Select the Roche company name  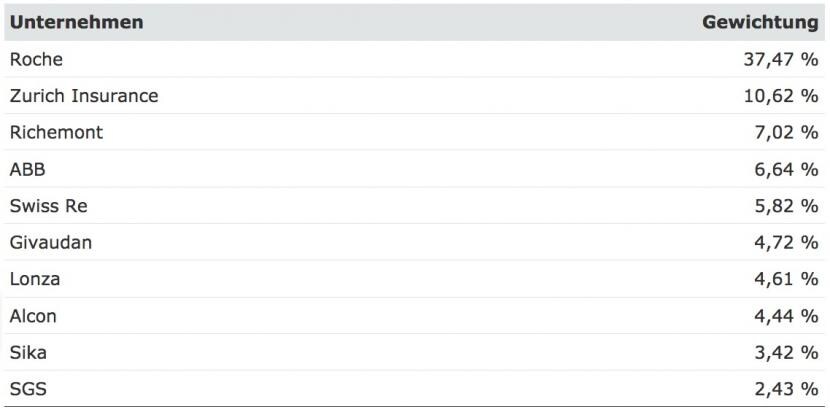[36, 59]
